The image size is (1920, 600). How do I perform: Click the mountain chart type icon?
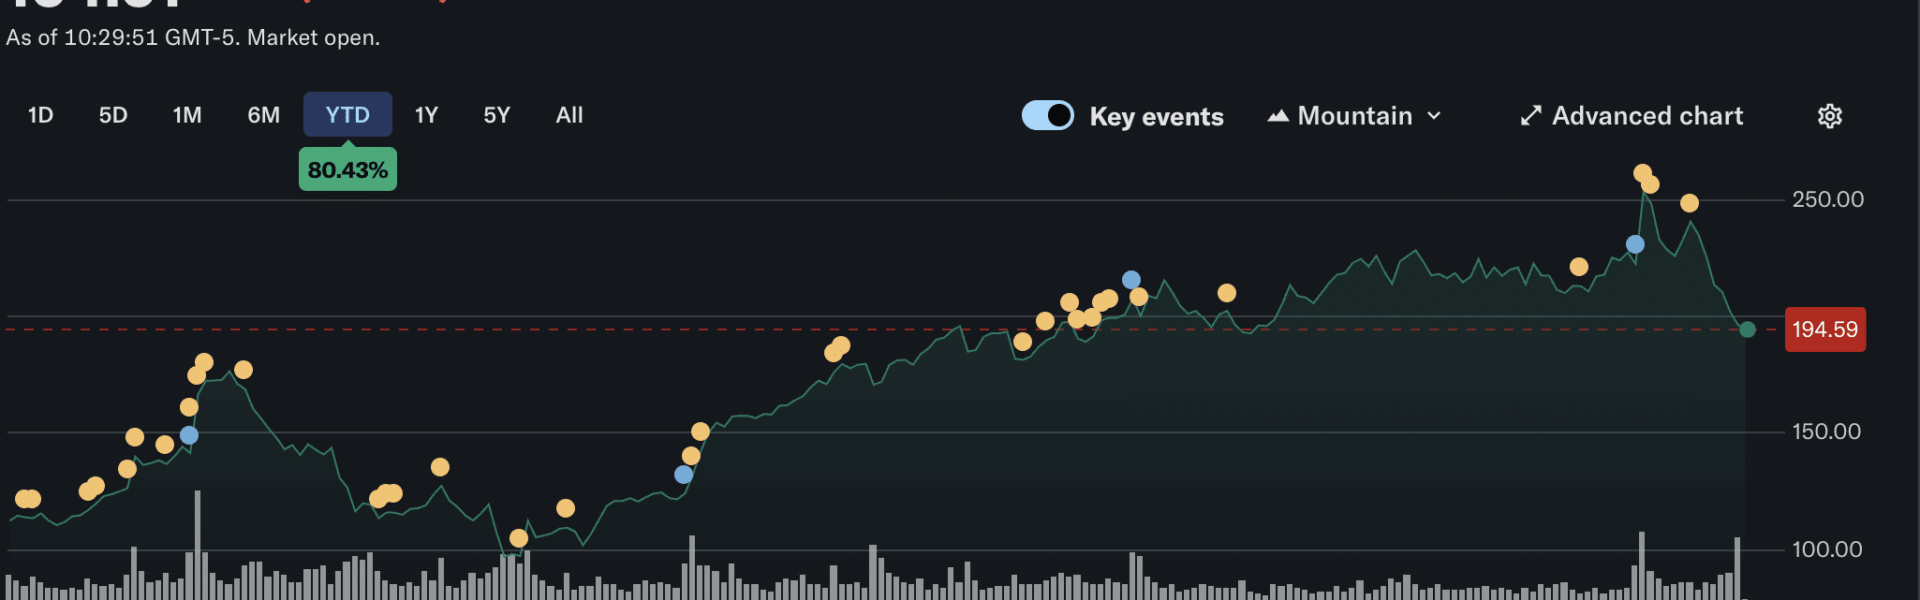pyautogui.click(x=1277, y=116)
